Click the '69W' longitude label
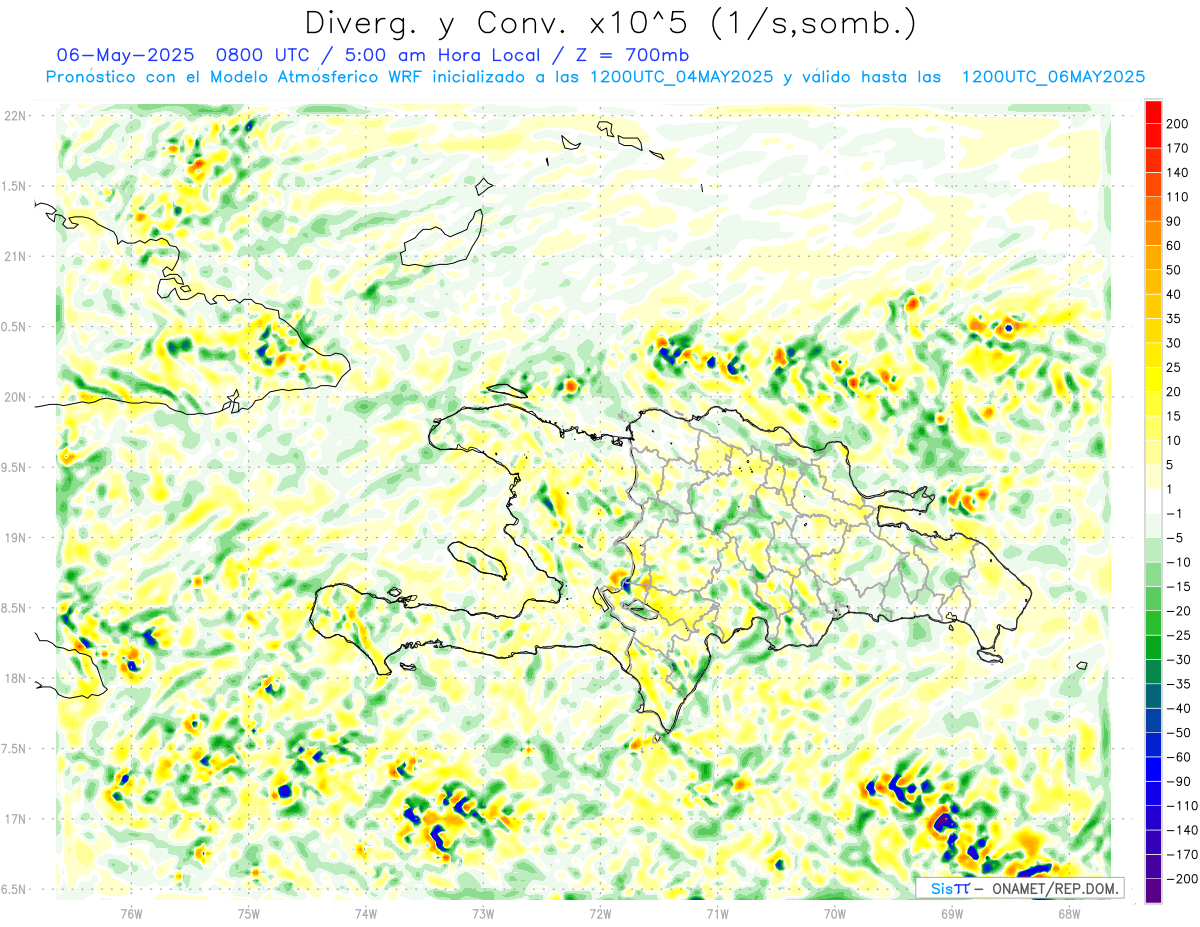The image size is (1200, 927). click(x=951, y=913)
